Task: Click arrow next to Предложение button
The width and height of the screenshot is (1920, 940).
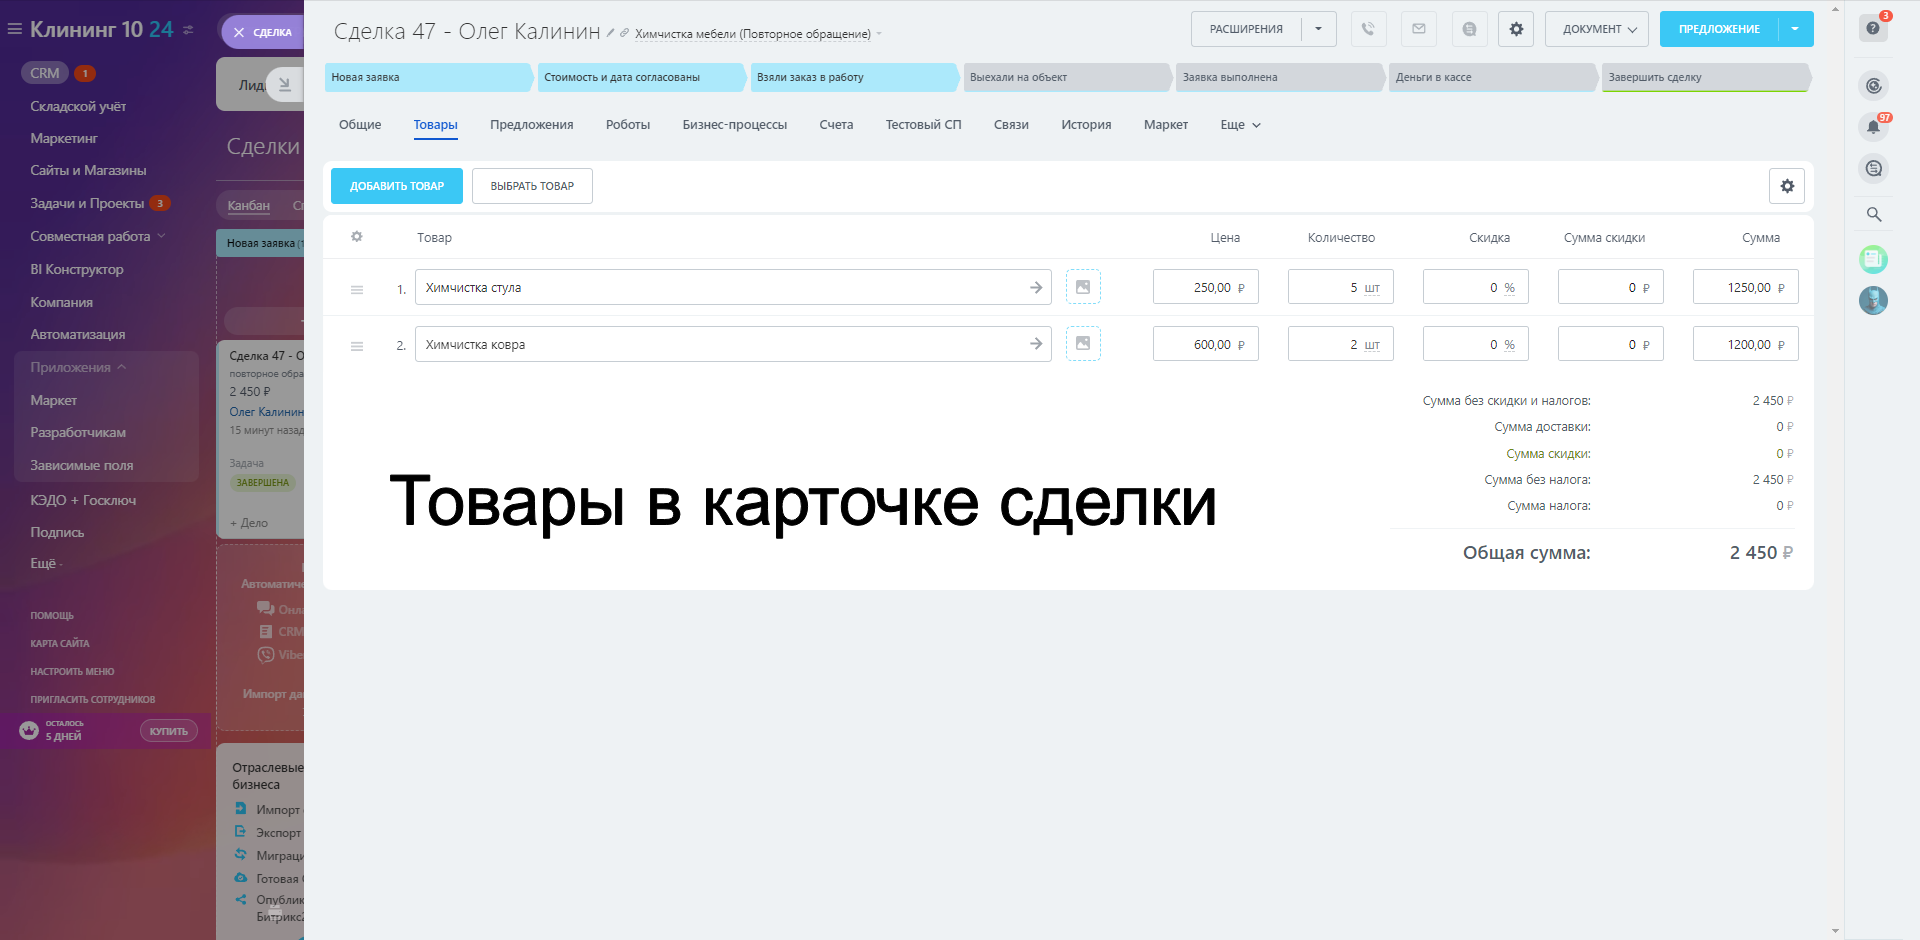Action: [1795, 29]
